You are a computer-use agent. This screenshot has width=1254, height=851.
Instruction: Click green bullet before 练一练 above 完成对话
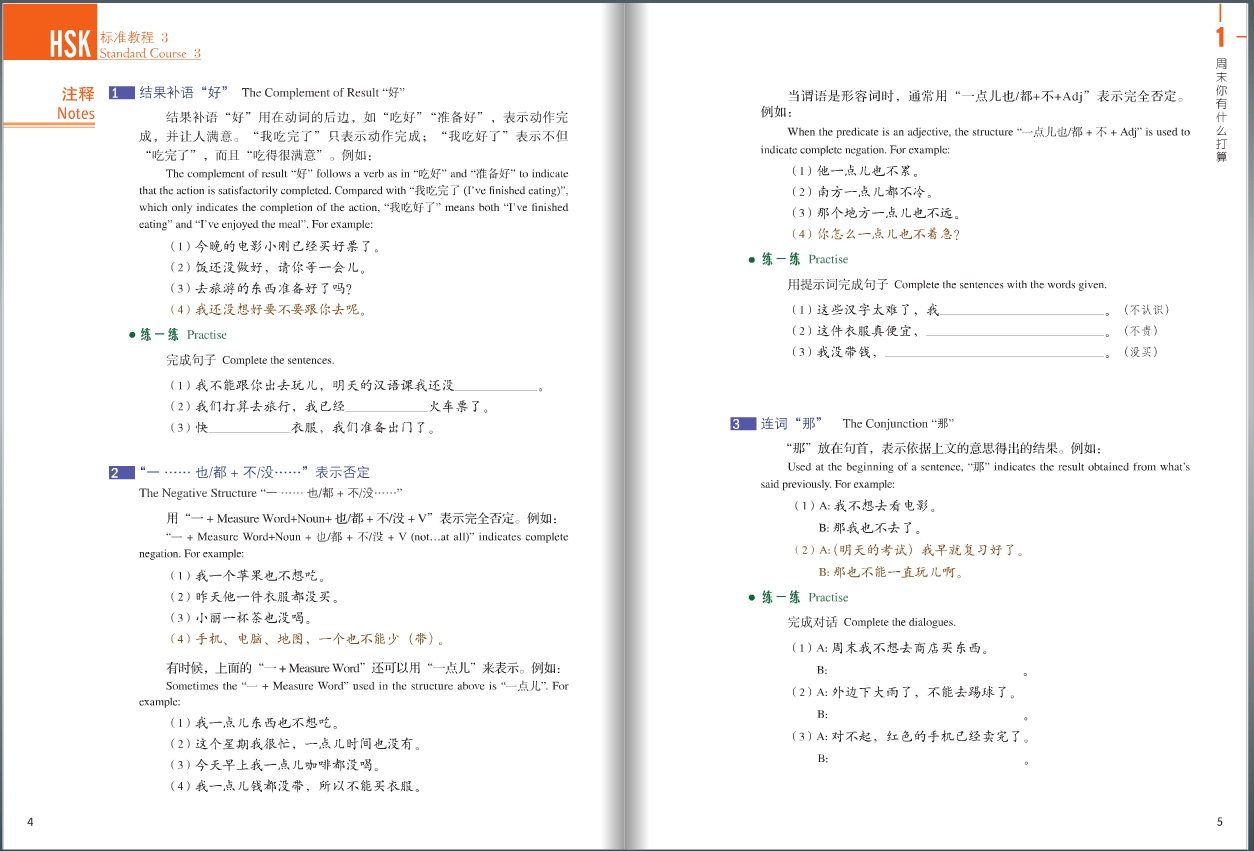[752, 598]
